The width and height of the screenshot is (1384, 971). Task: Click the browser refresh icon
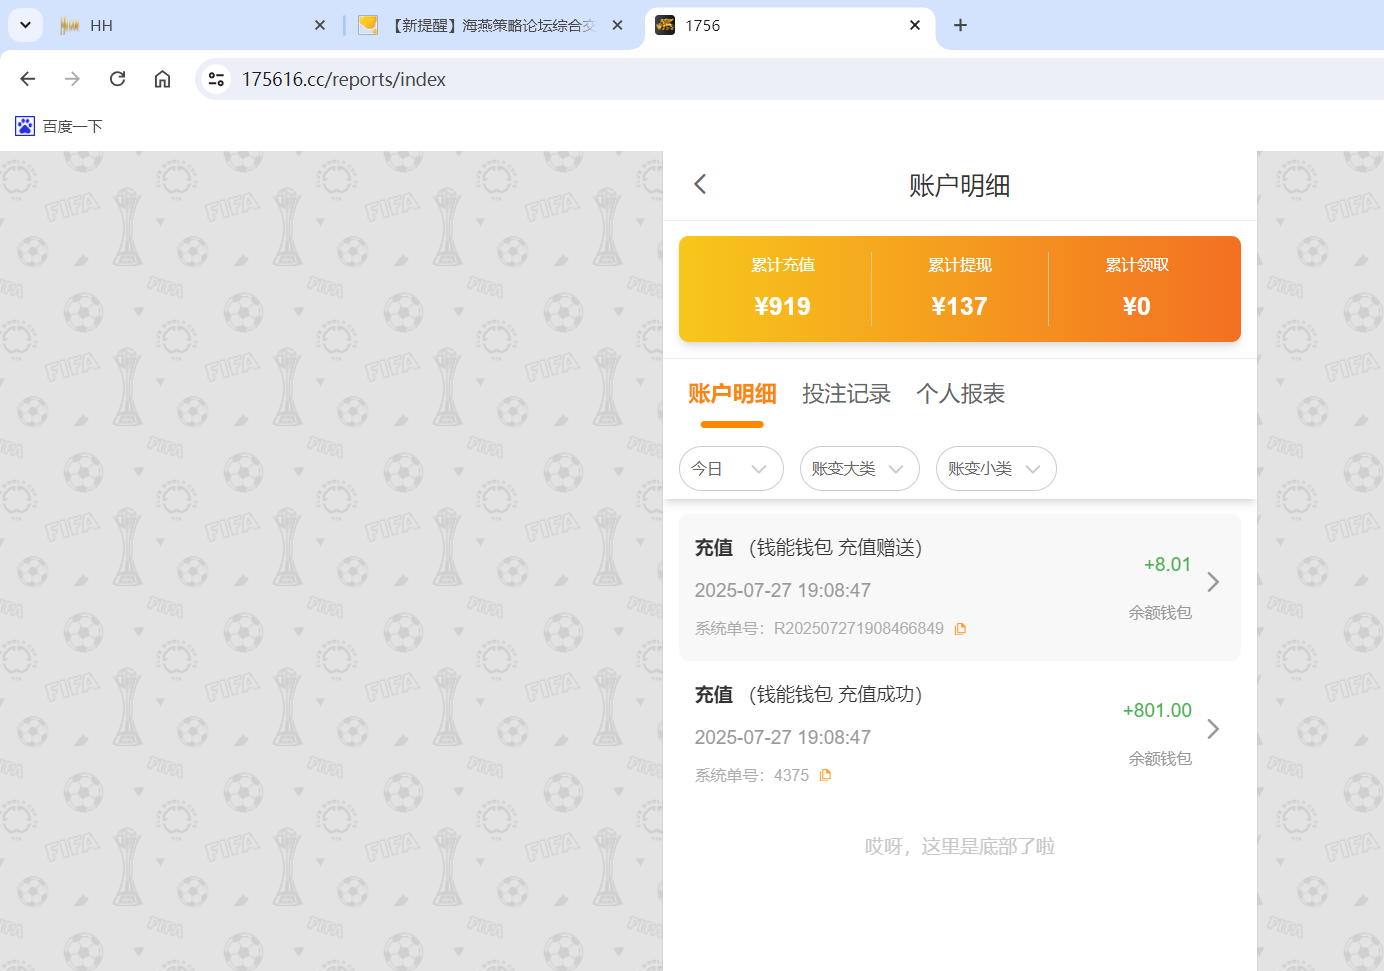click(117, 79)
